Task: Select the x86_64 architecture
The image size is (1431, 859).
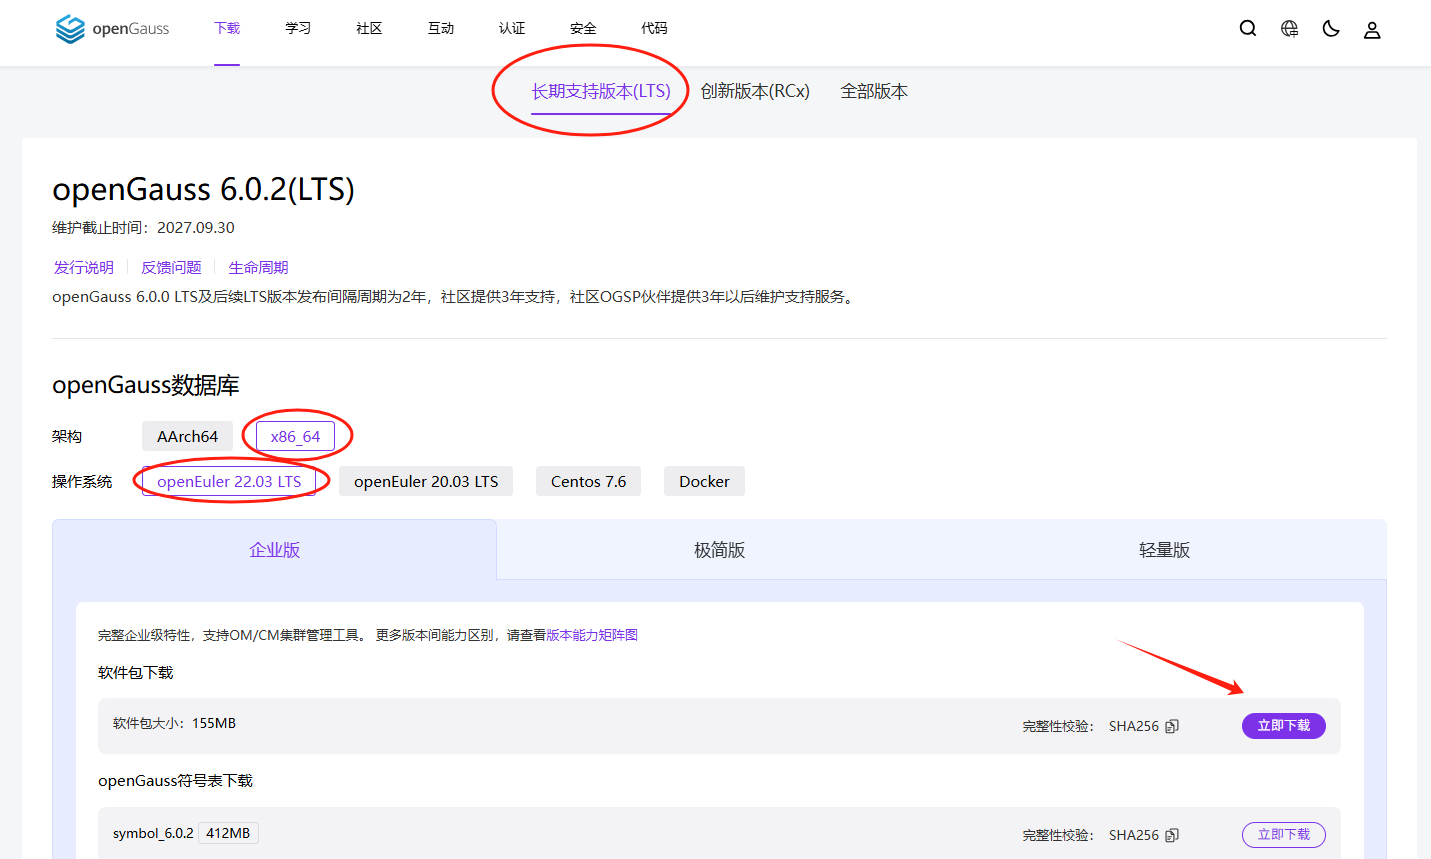Action: point(295,436)
